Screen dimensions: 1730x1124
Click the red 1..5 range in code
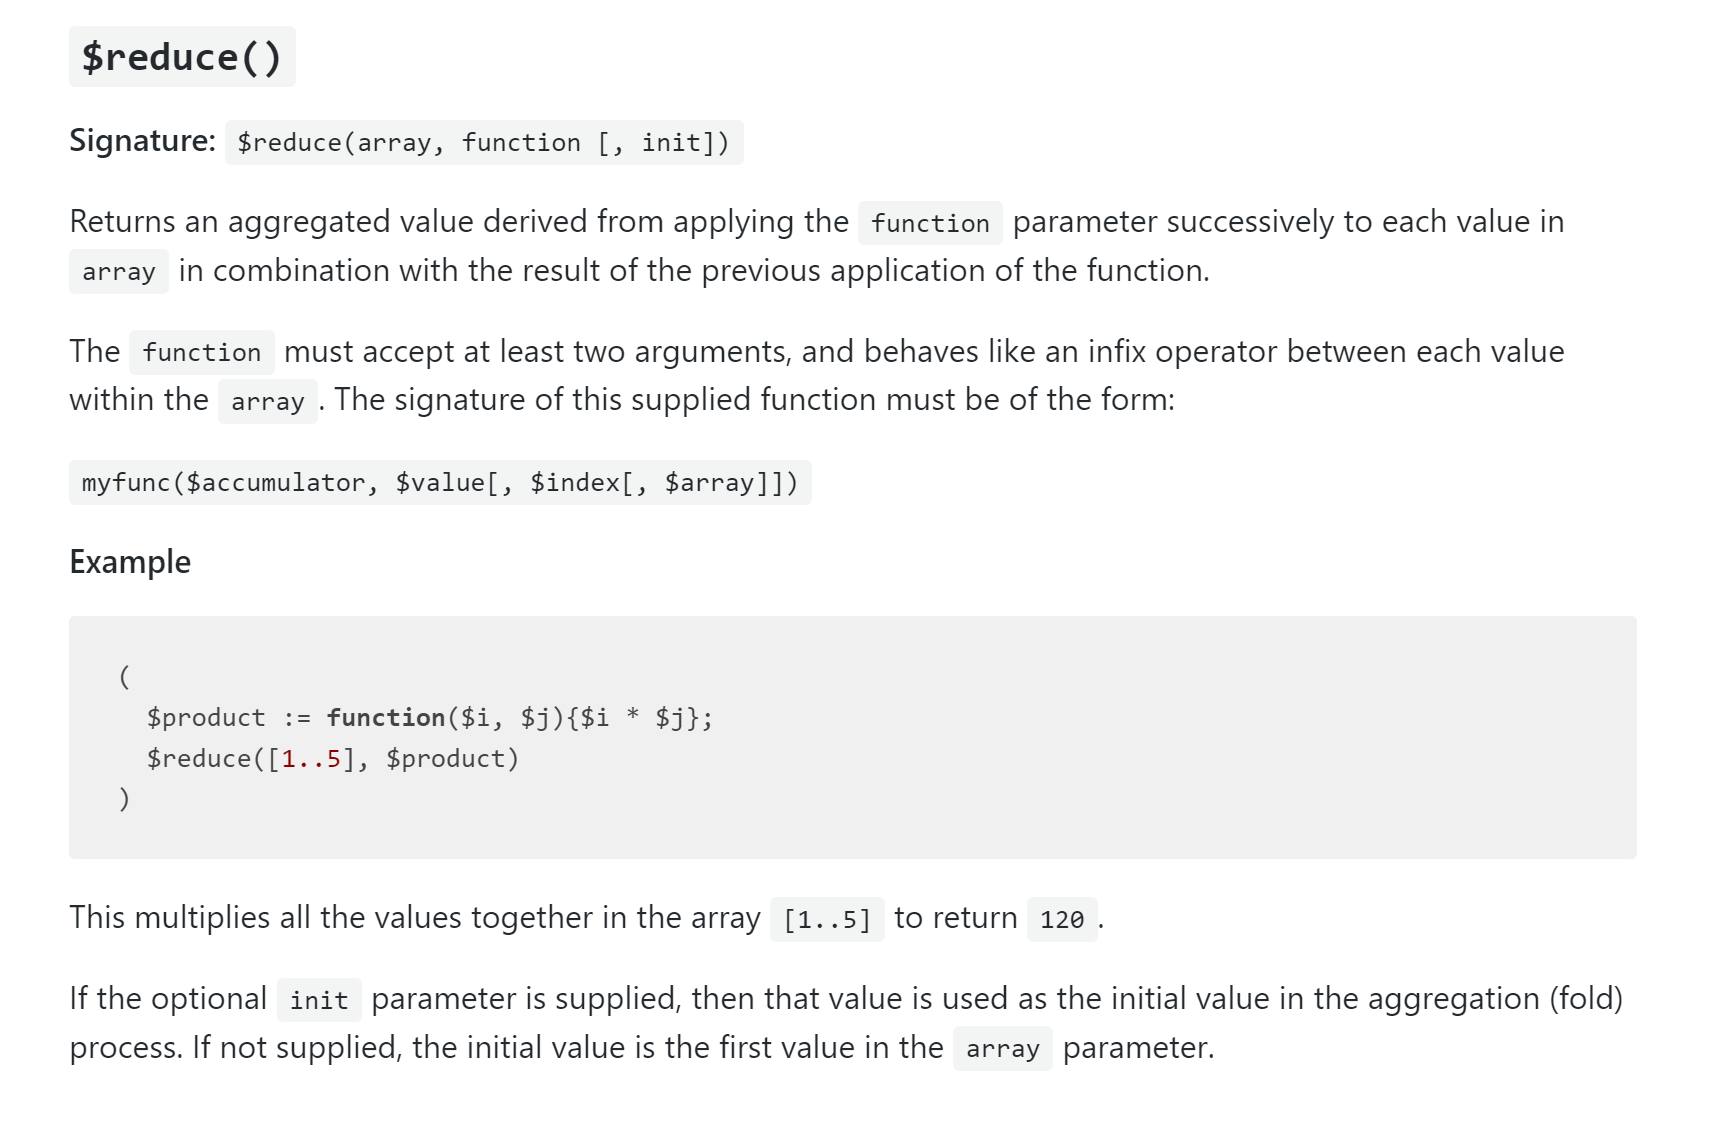click(312, 759)
